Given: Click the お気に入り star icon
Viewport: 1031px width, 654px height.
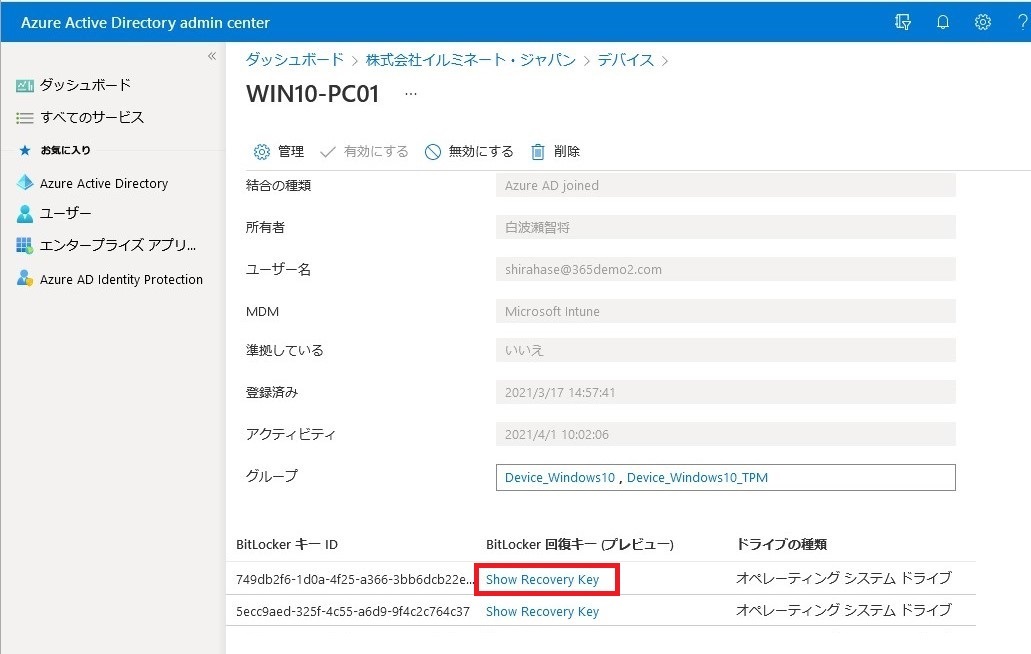Looking at the screenshot, I should click(25, 151).
